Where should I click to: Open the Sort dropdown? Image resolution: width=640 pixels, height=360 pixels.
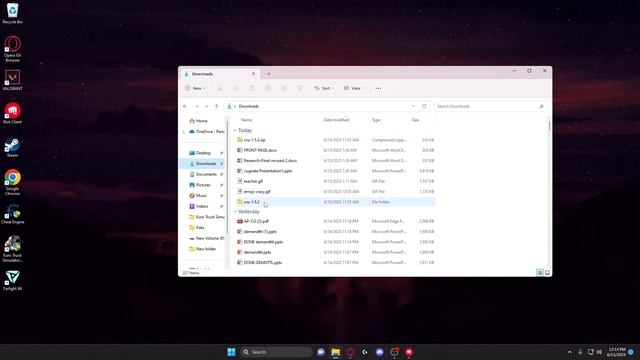[x=324, y=88]
